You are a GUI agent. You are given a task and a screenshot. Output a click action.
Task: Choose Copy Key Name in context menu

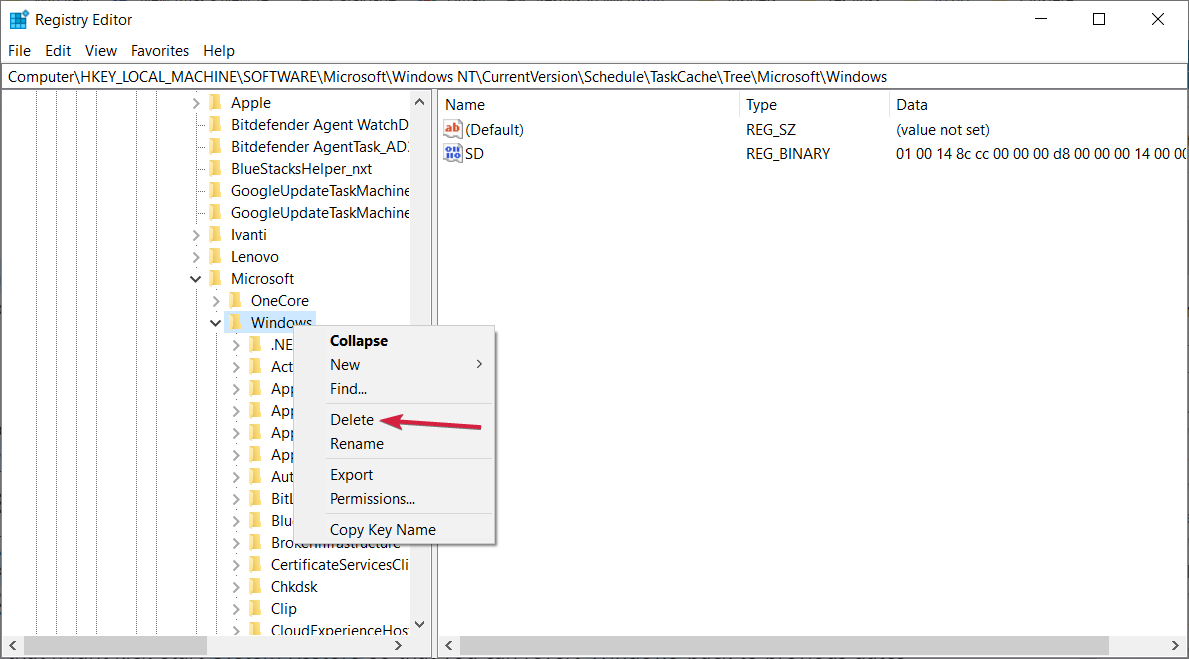pyautogui.click(x=394, y=529)
